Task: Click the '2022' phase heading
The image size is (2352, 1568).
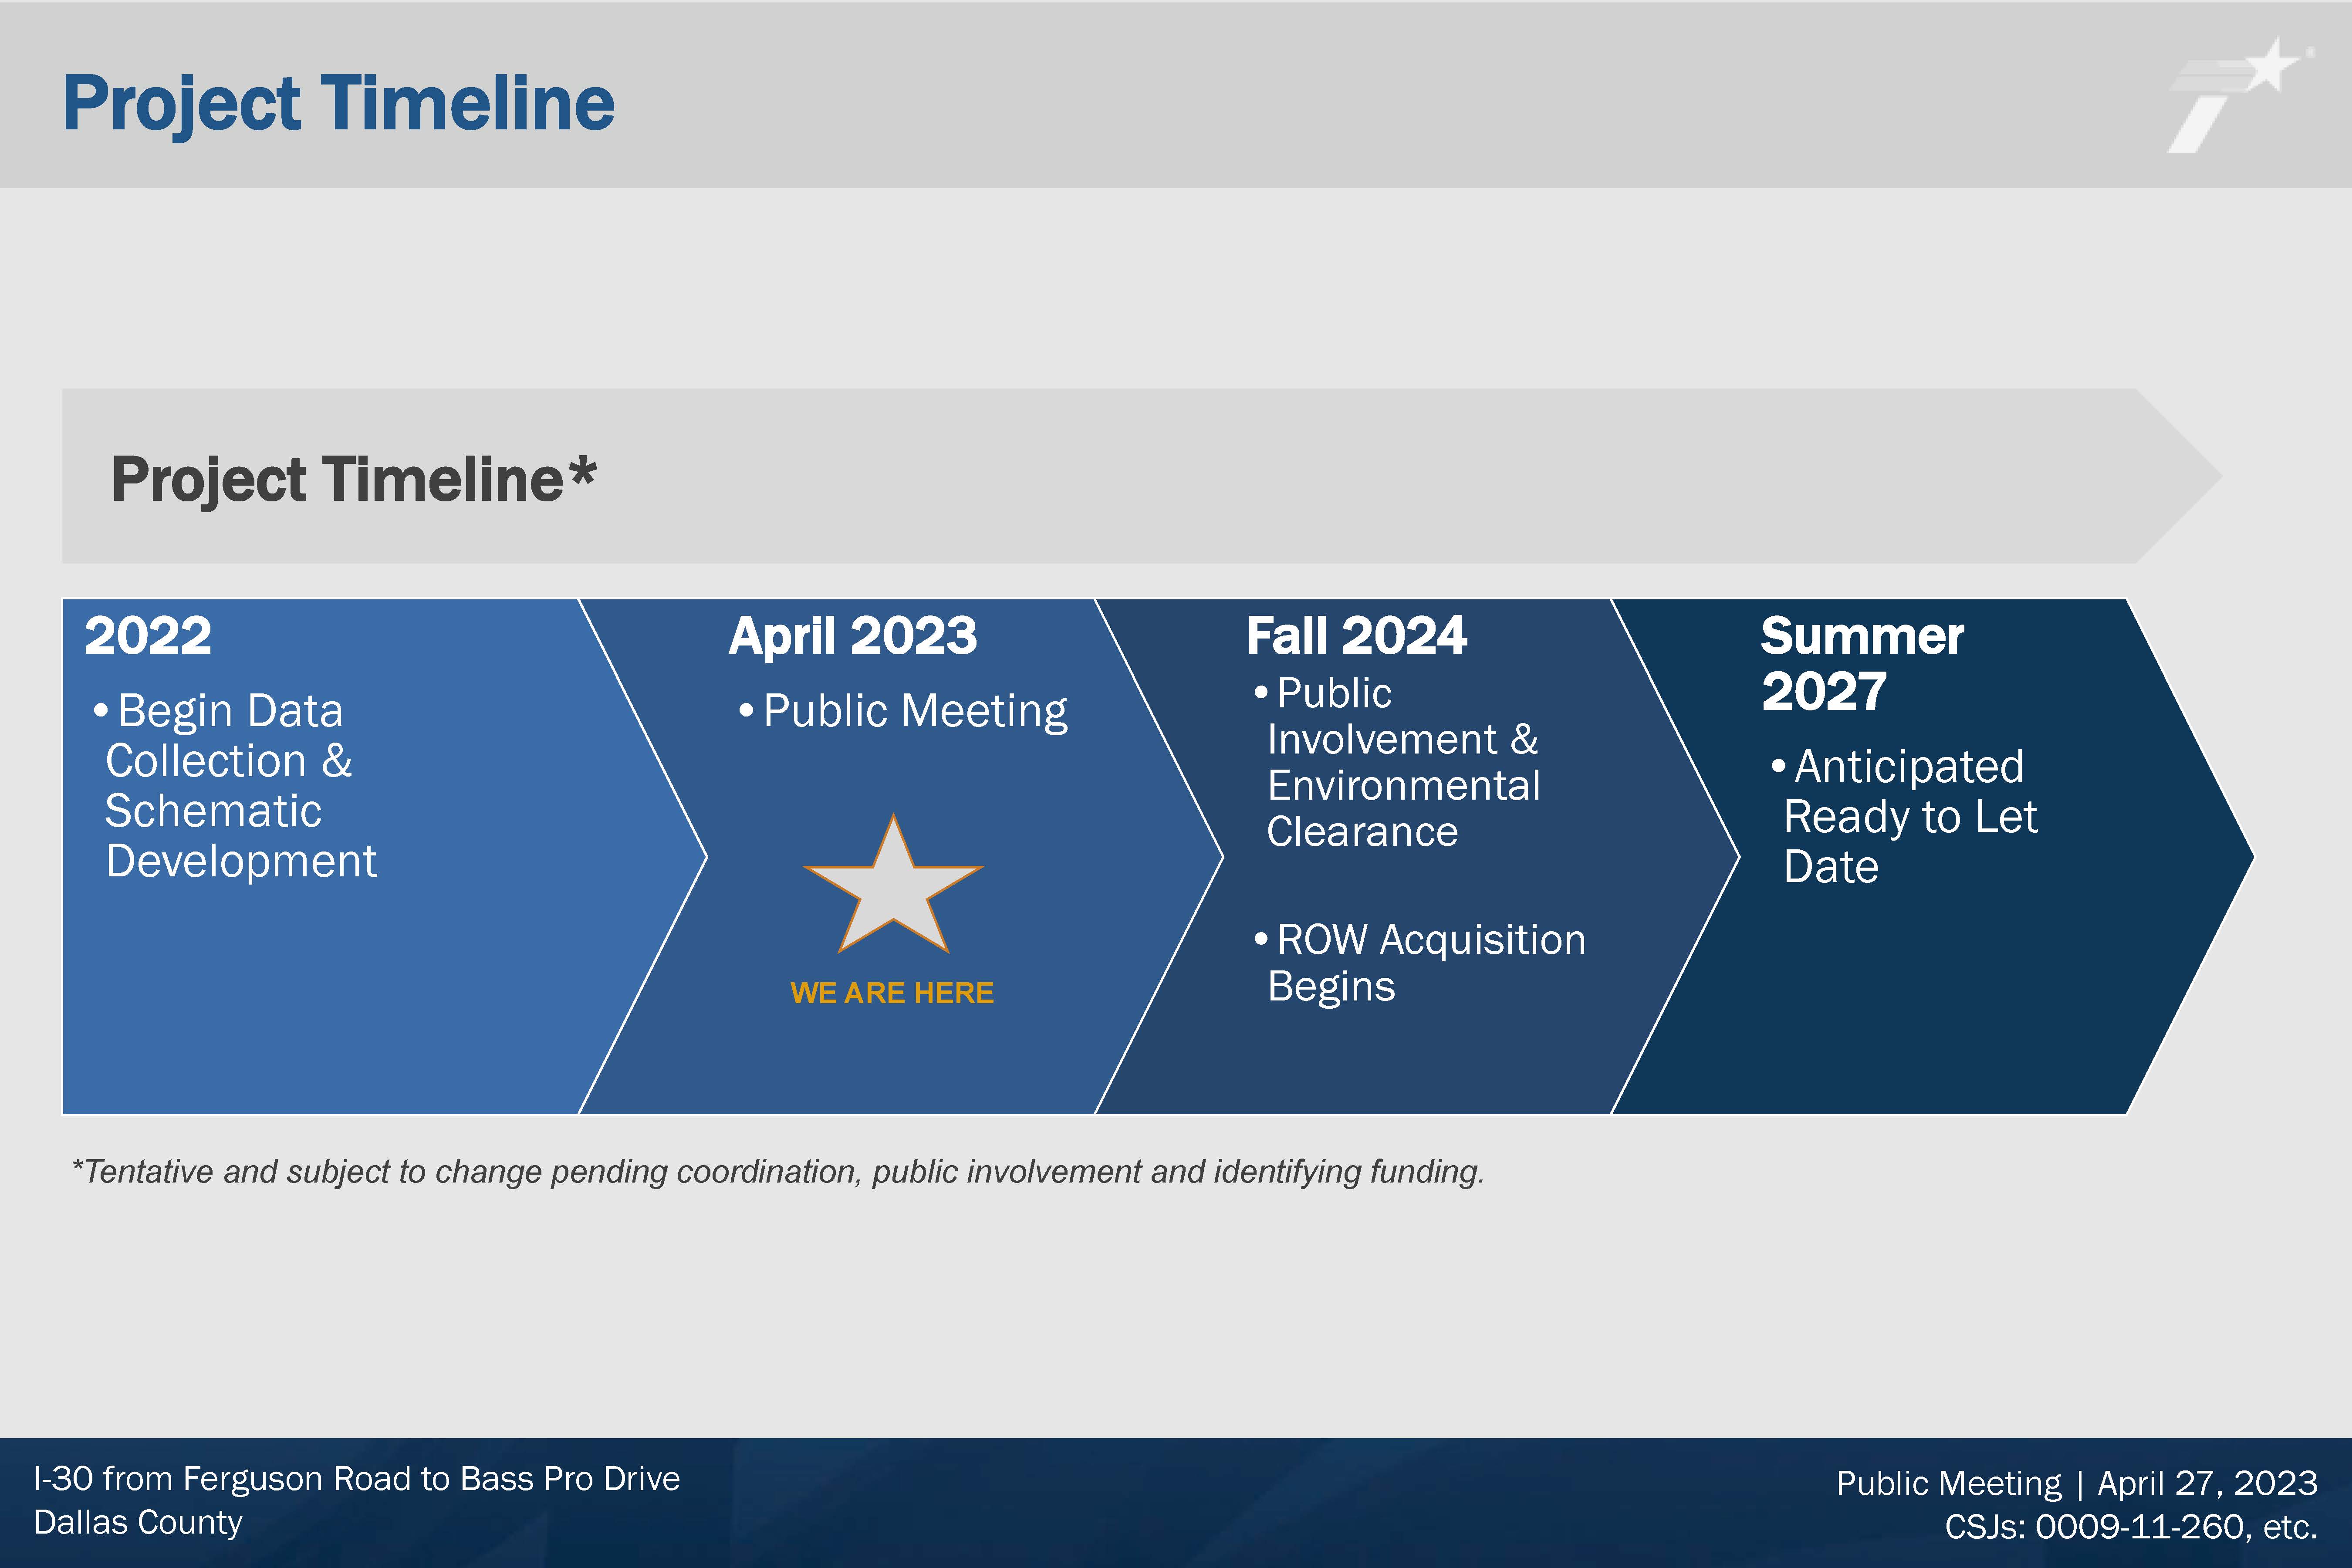Action: click(148, 636)
